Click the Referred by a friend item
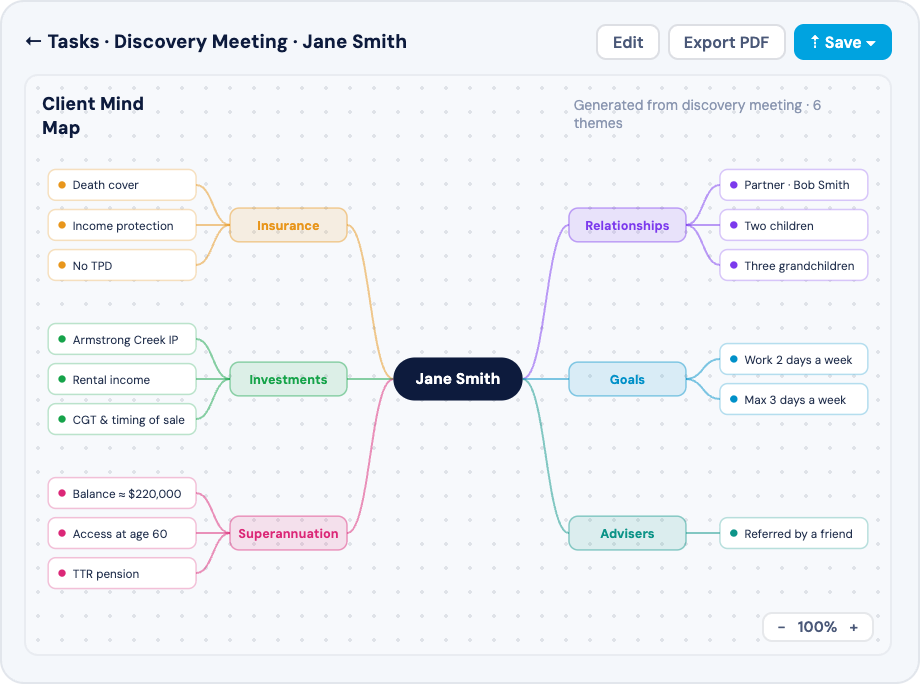 tap(794, 534)
